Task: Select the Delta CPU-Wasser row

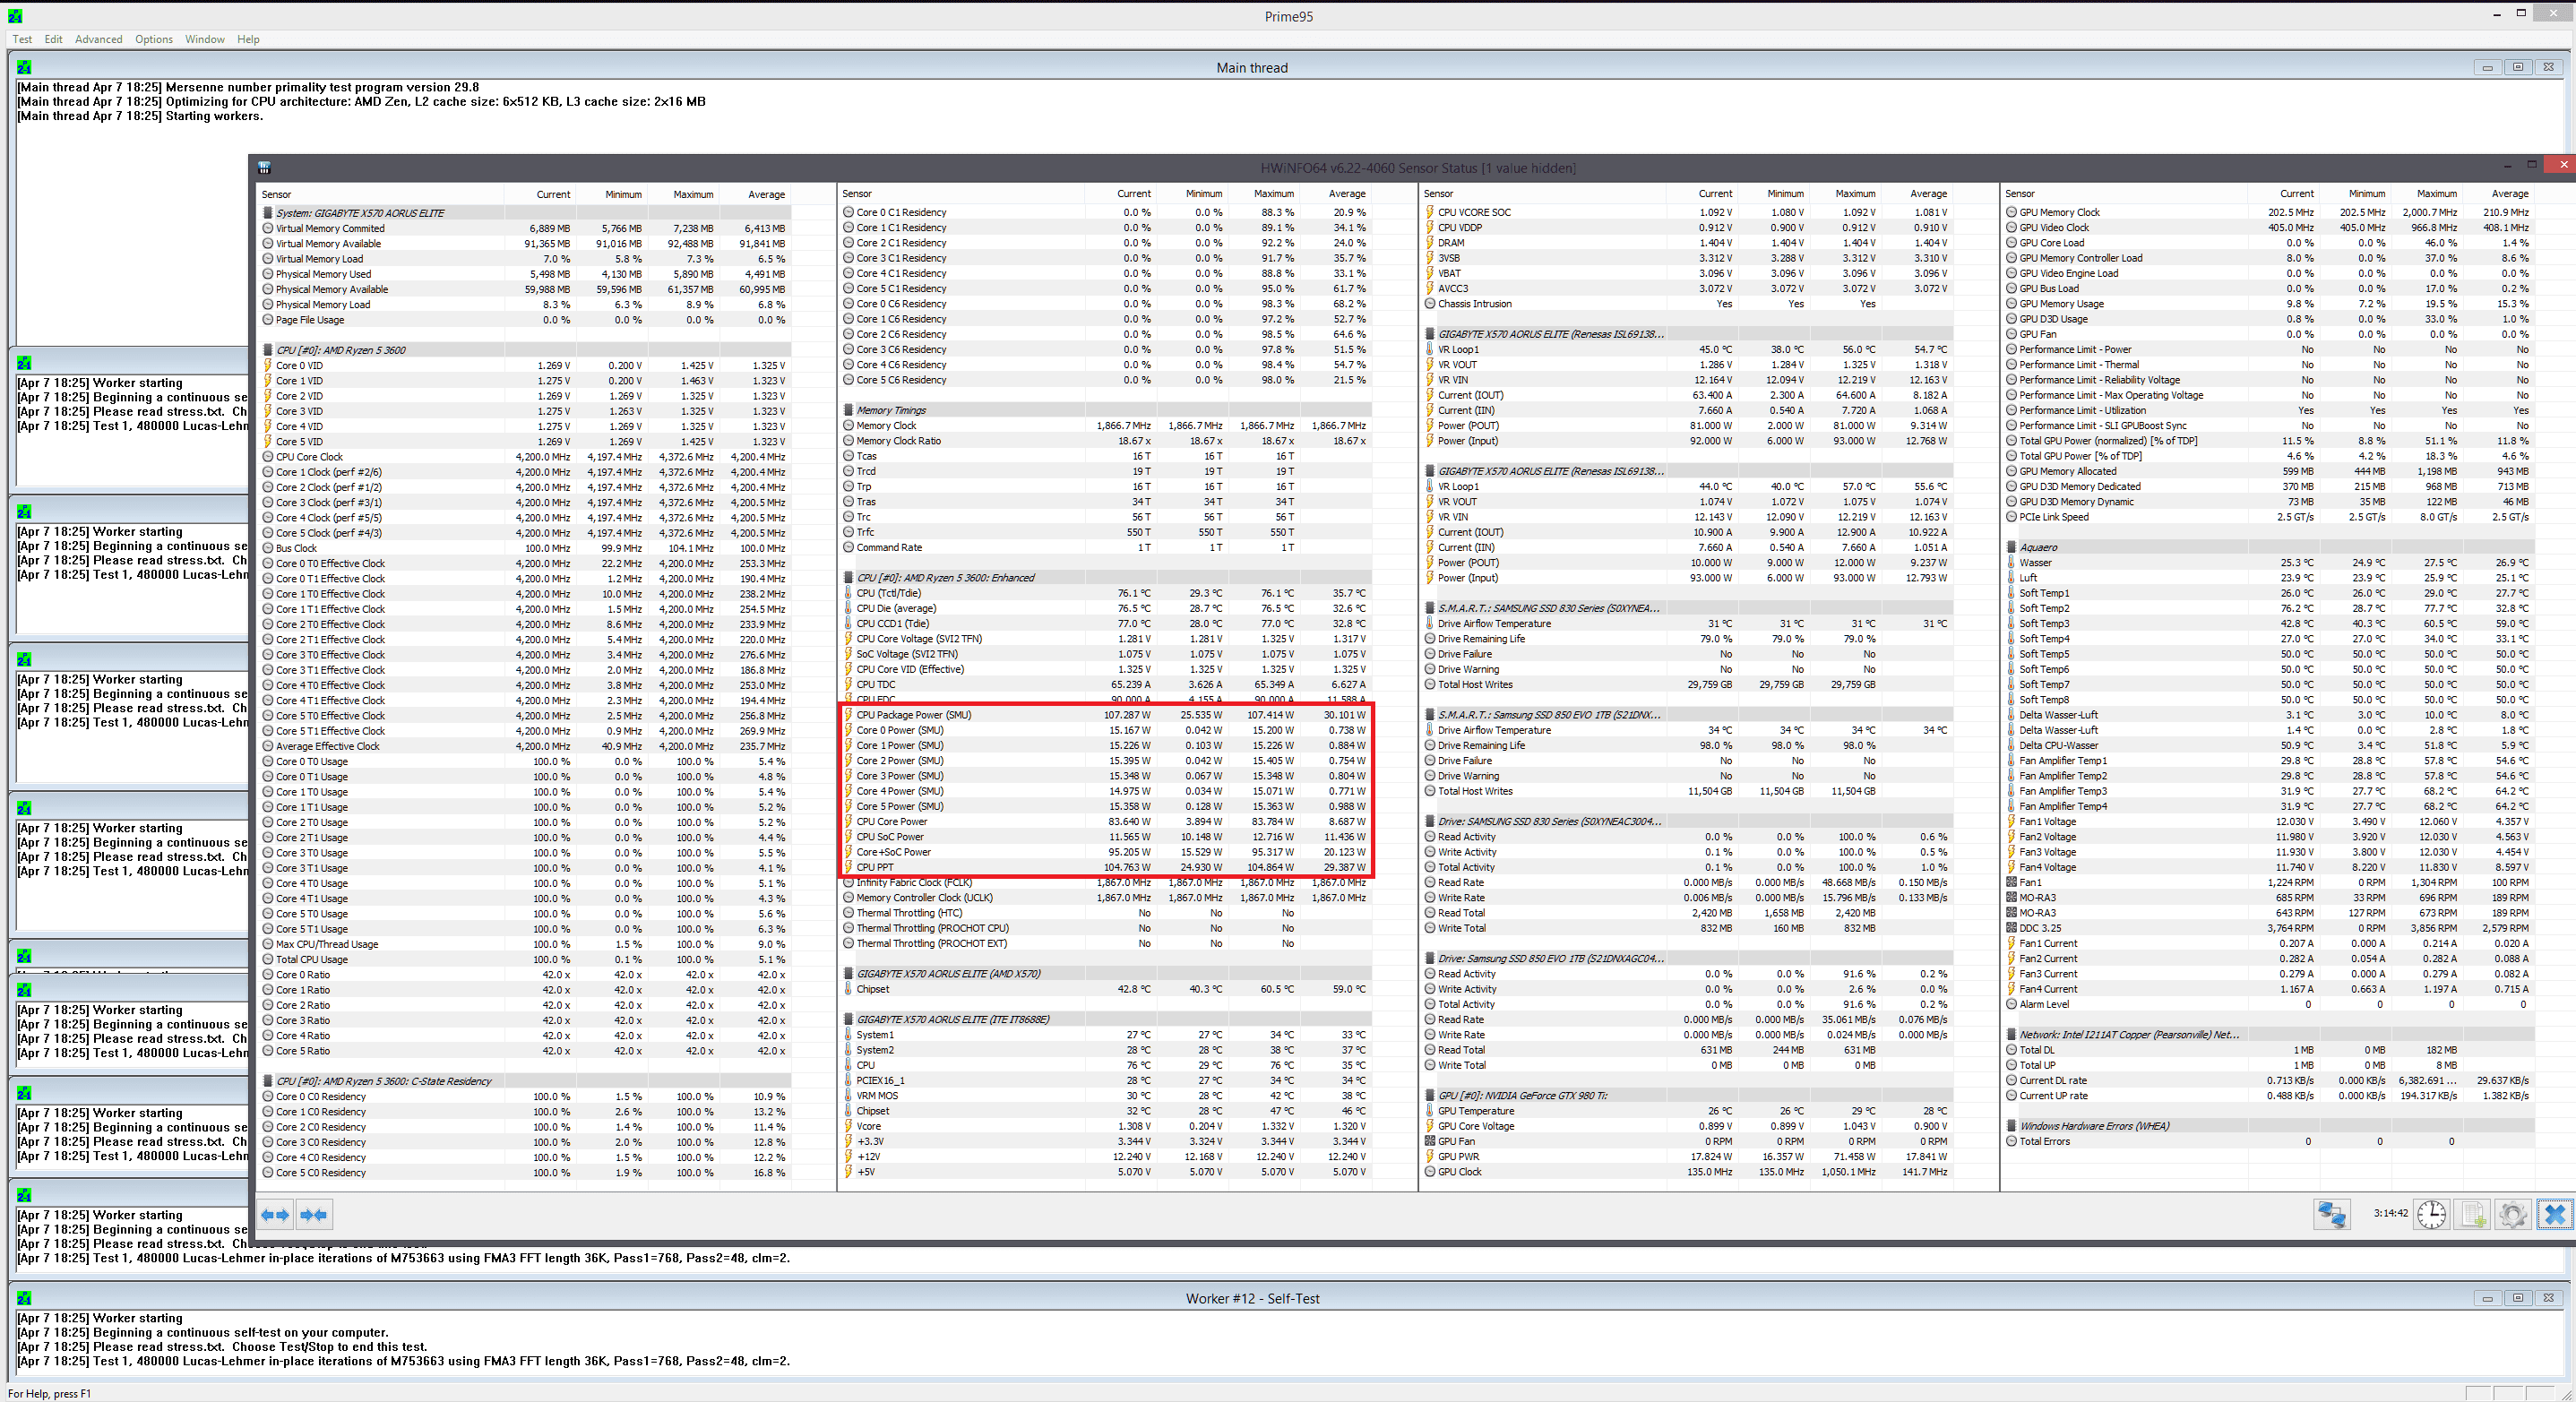Action: point(2268,746)
